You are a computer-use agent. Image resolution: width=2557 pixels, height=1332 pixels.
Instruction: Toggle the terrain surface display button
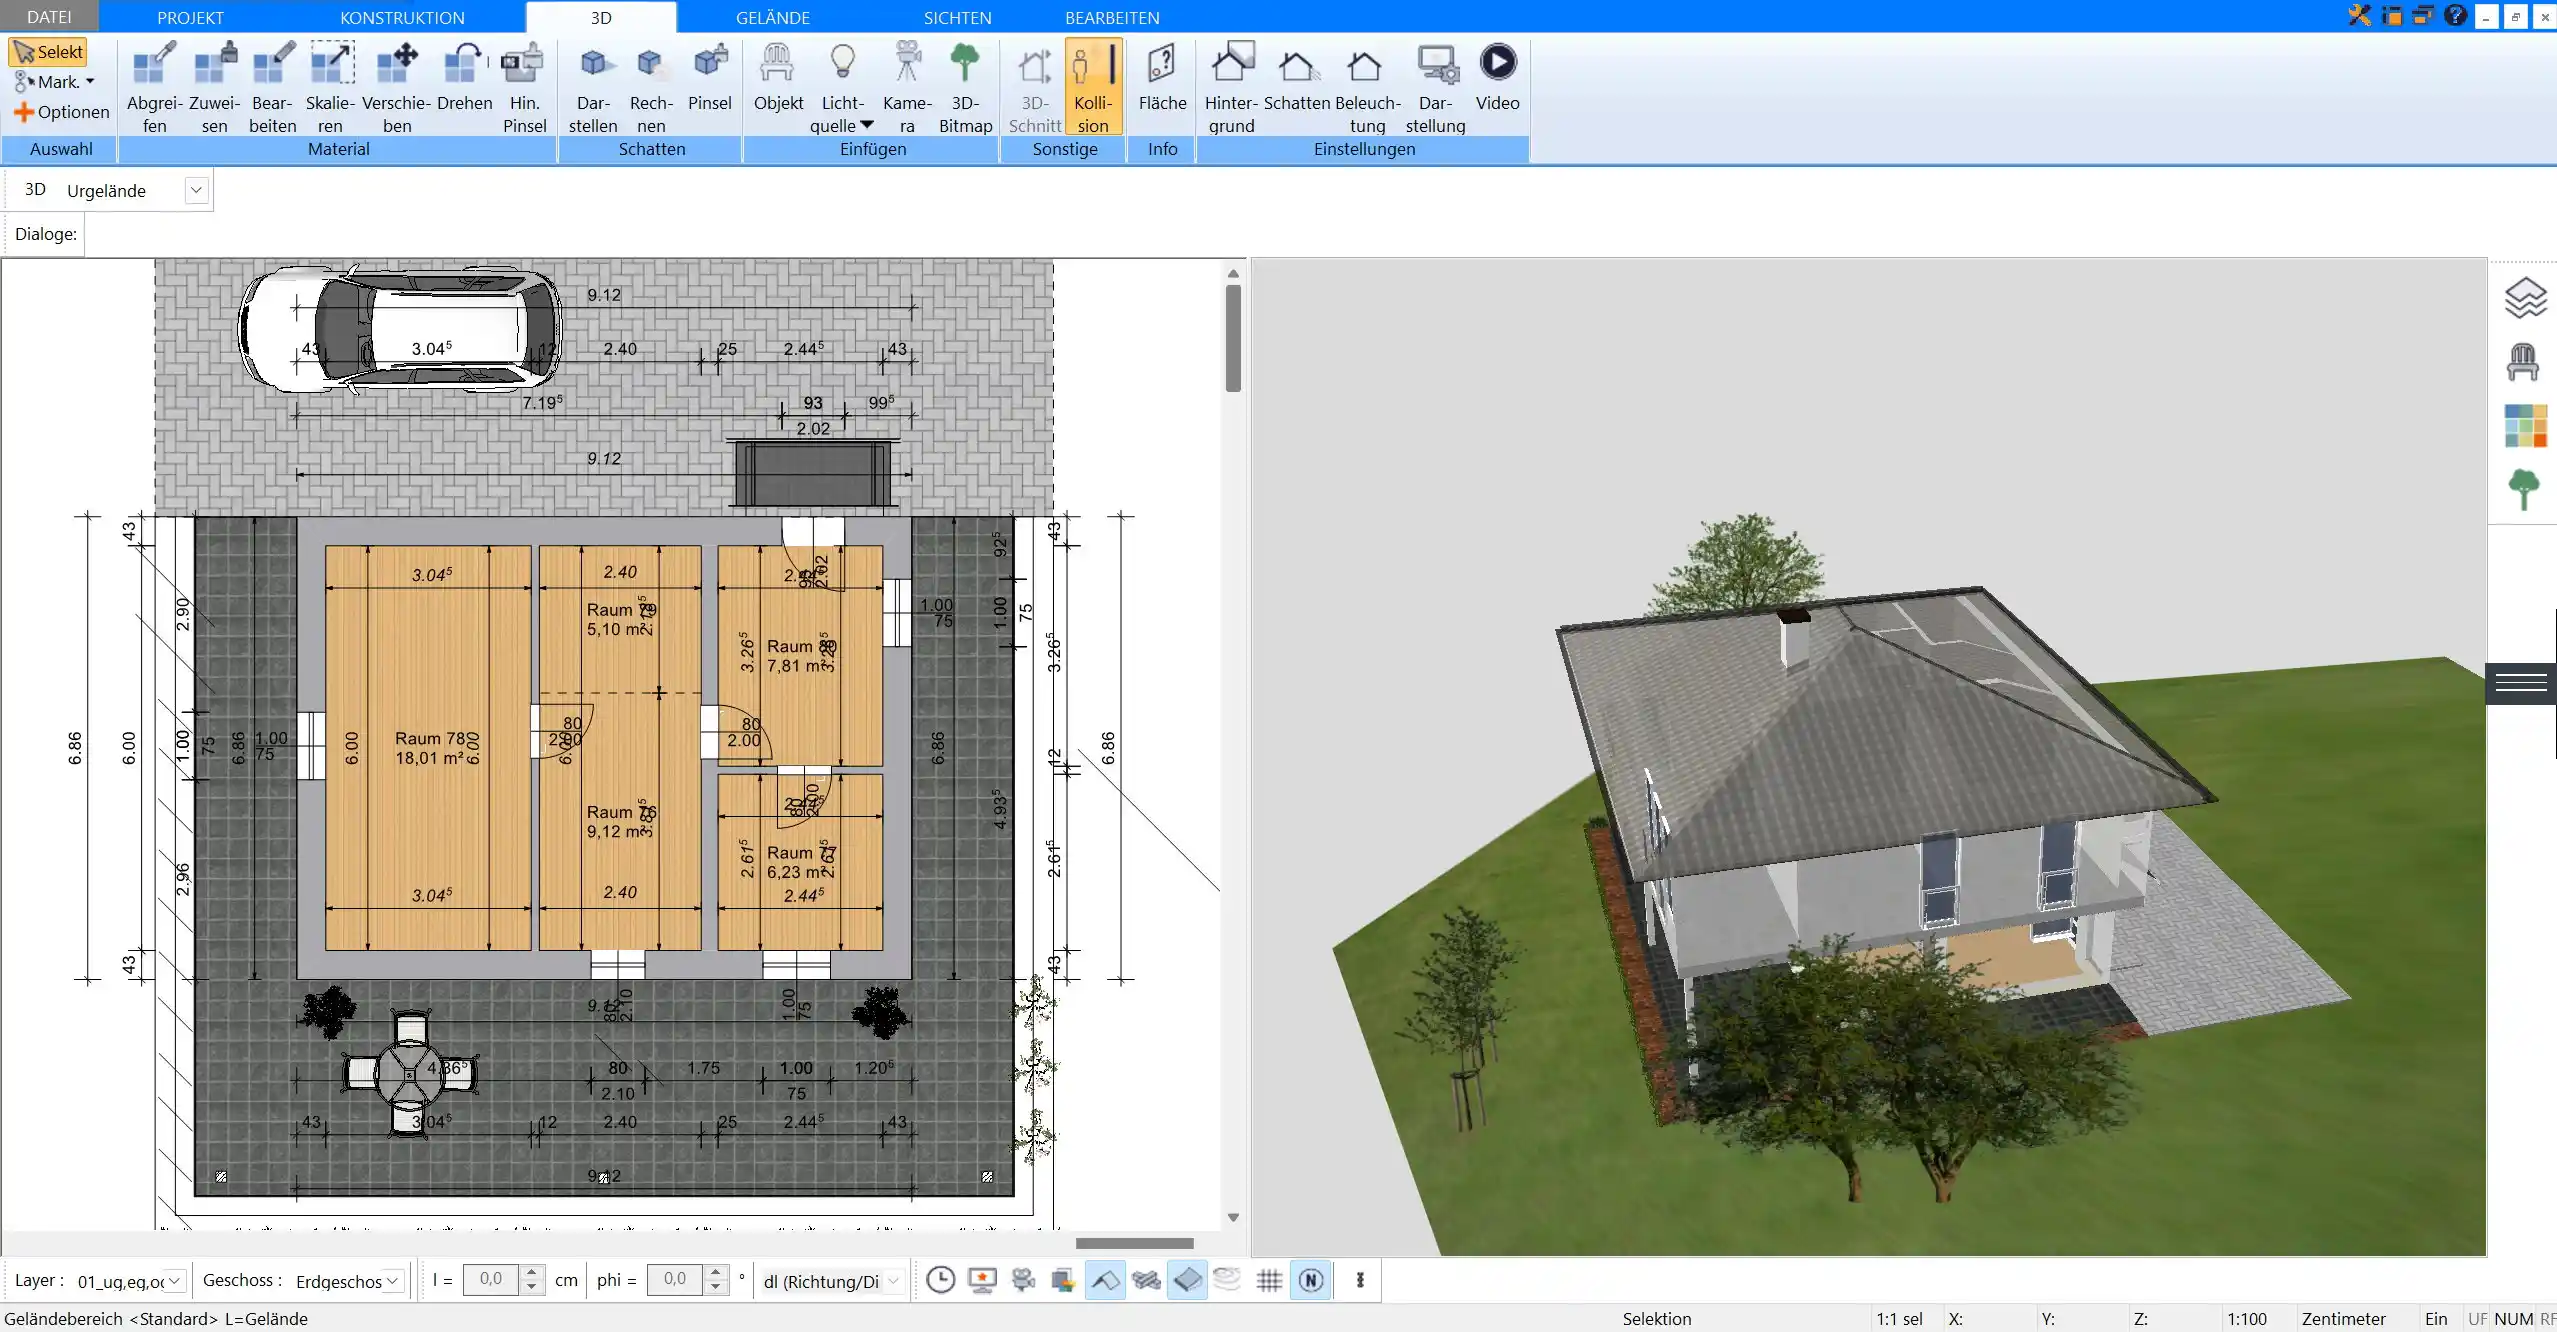(1187, 1280)
